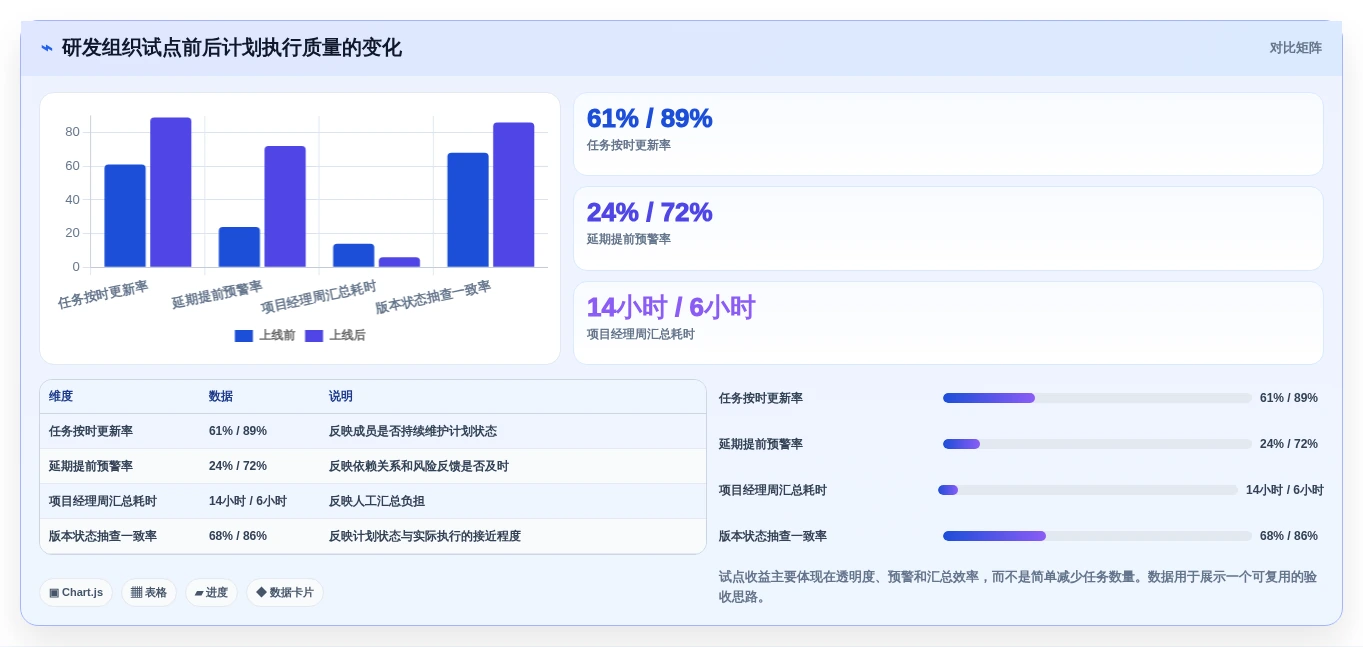This screenshot has height=647, width=1363.
Task: Click the 任务按时更新率 x-axis chart label
Action: click(103, 294)
